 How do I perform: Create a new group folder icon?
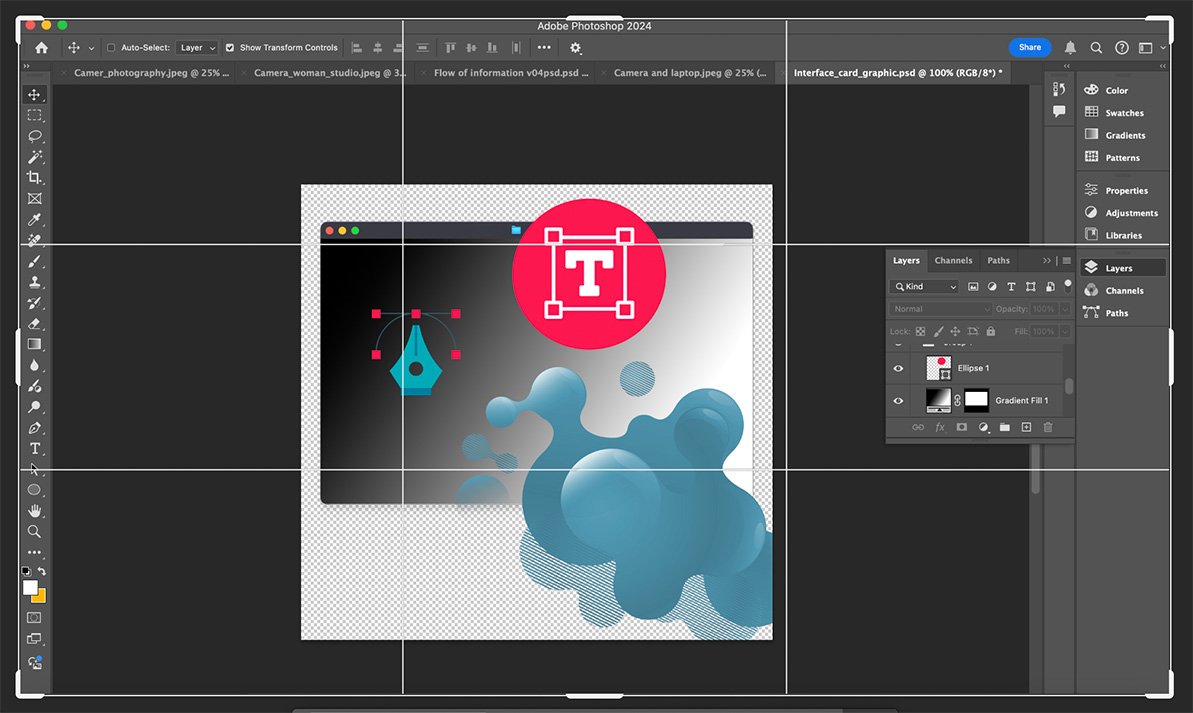click(1004, 428)
